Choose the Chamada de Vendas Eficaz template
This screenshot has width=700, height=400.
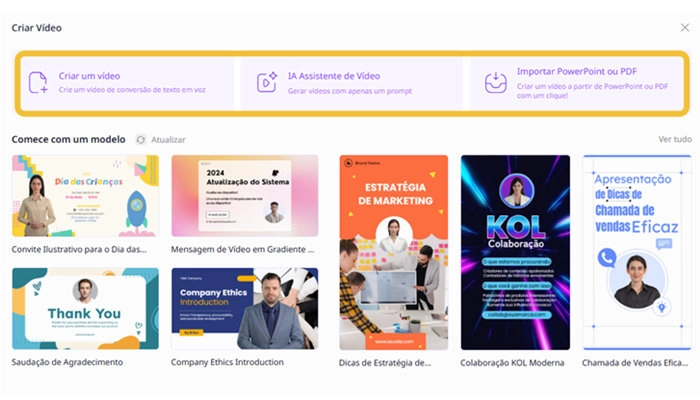637,252
